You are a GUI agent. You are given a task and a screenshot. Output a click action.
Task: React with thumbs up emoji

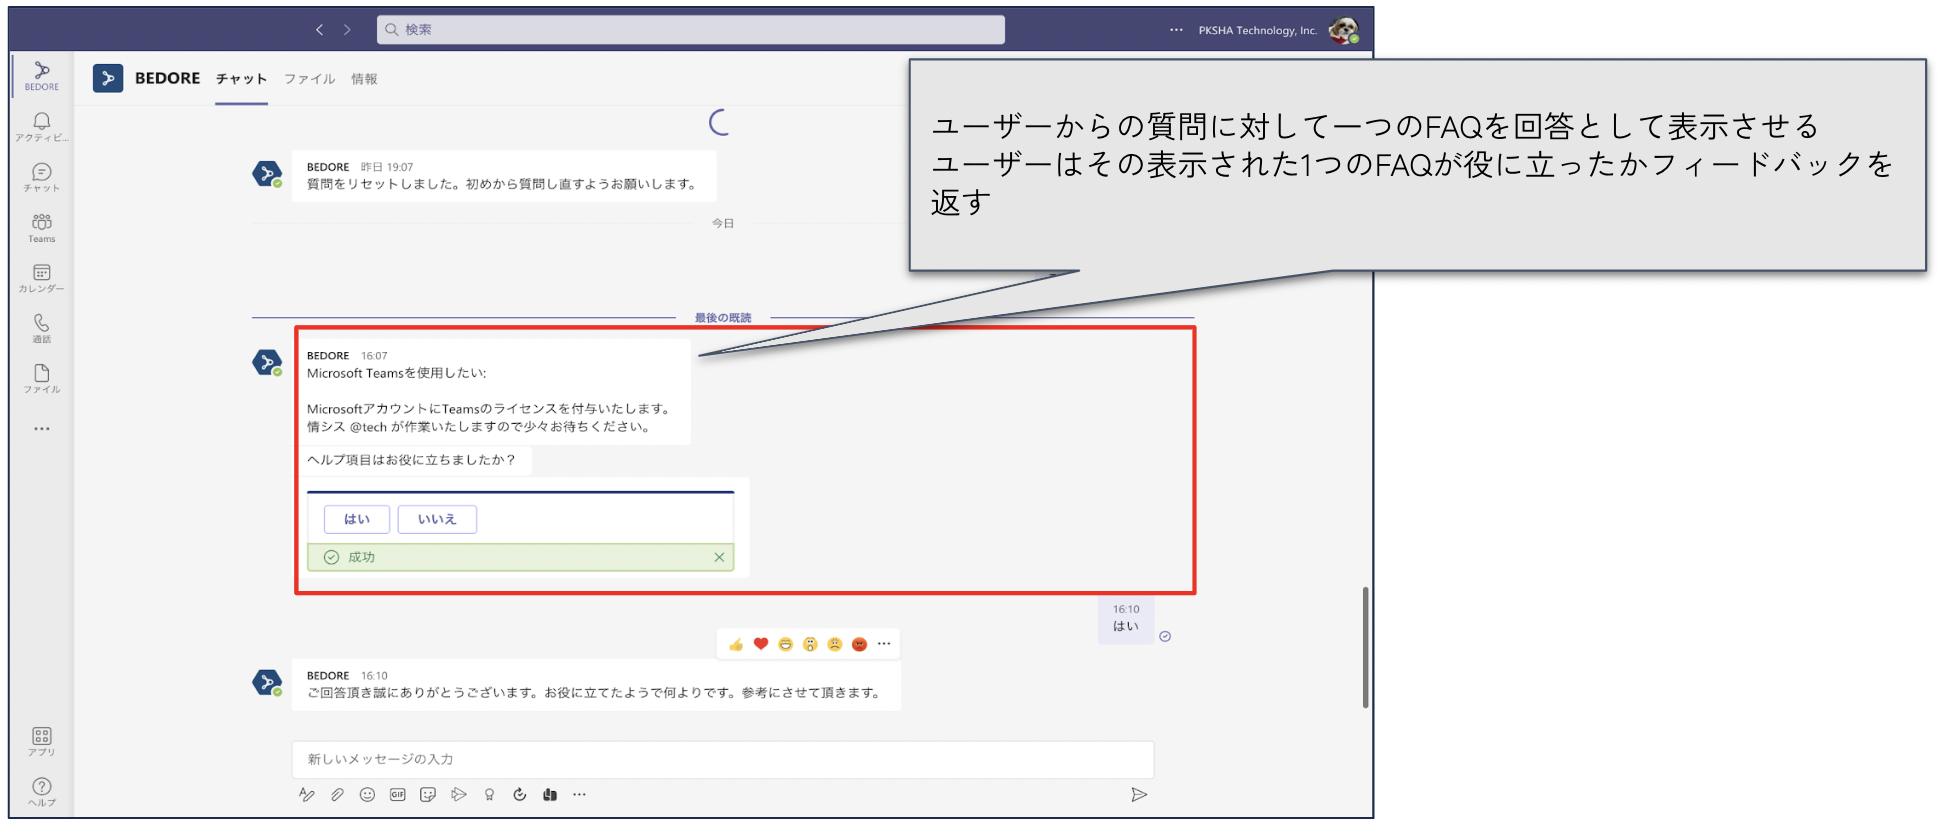pos(736,644)
